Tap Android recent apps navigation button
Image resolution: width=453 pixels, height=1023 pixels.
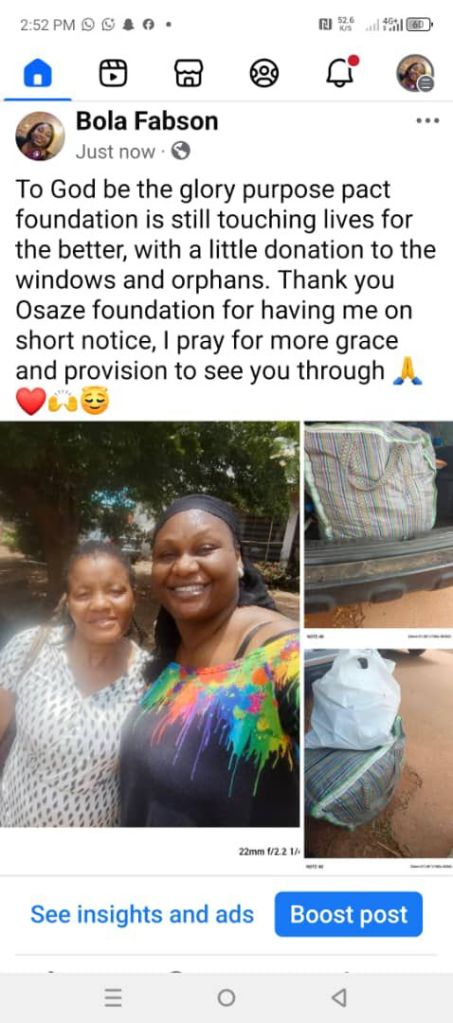point(113,998)
